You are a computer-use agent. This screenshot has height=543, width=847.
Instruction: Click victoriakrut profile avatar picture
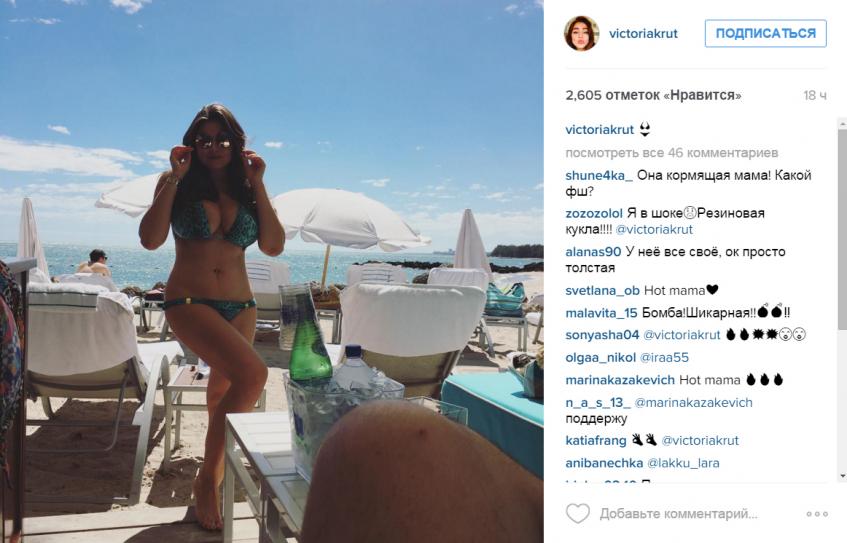coord(582,33)
